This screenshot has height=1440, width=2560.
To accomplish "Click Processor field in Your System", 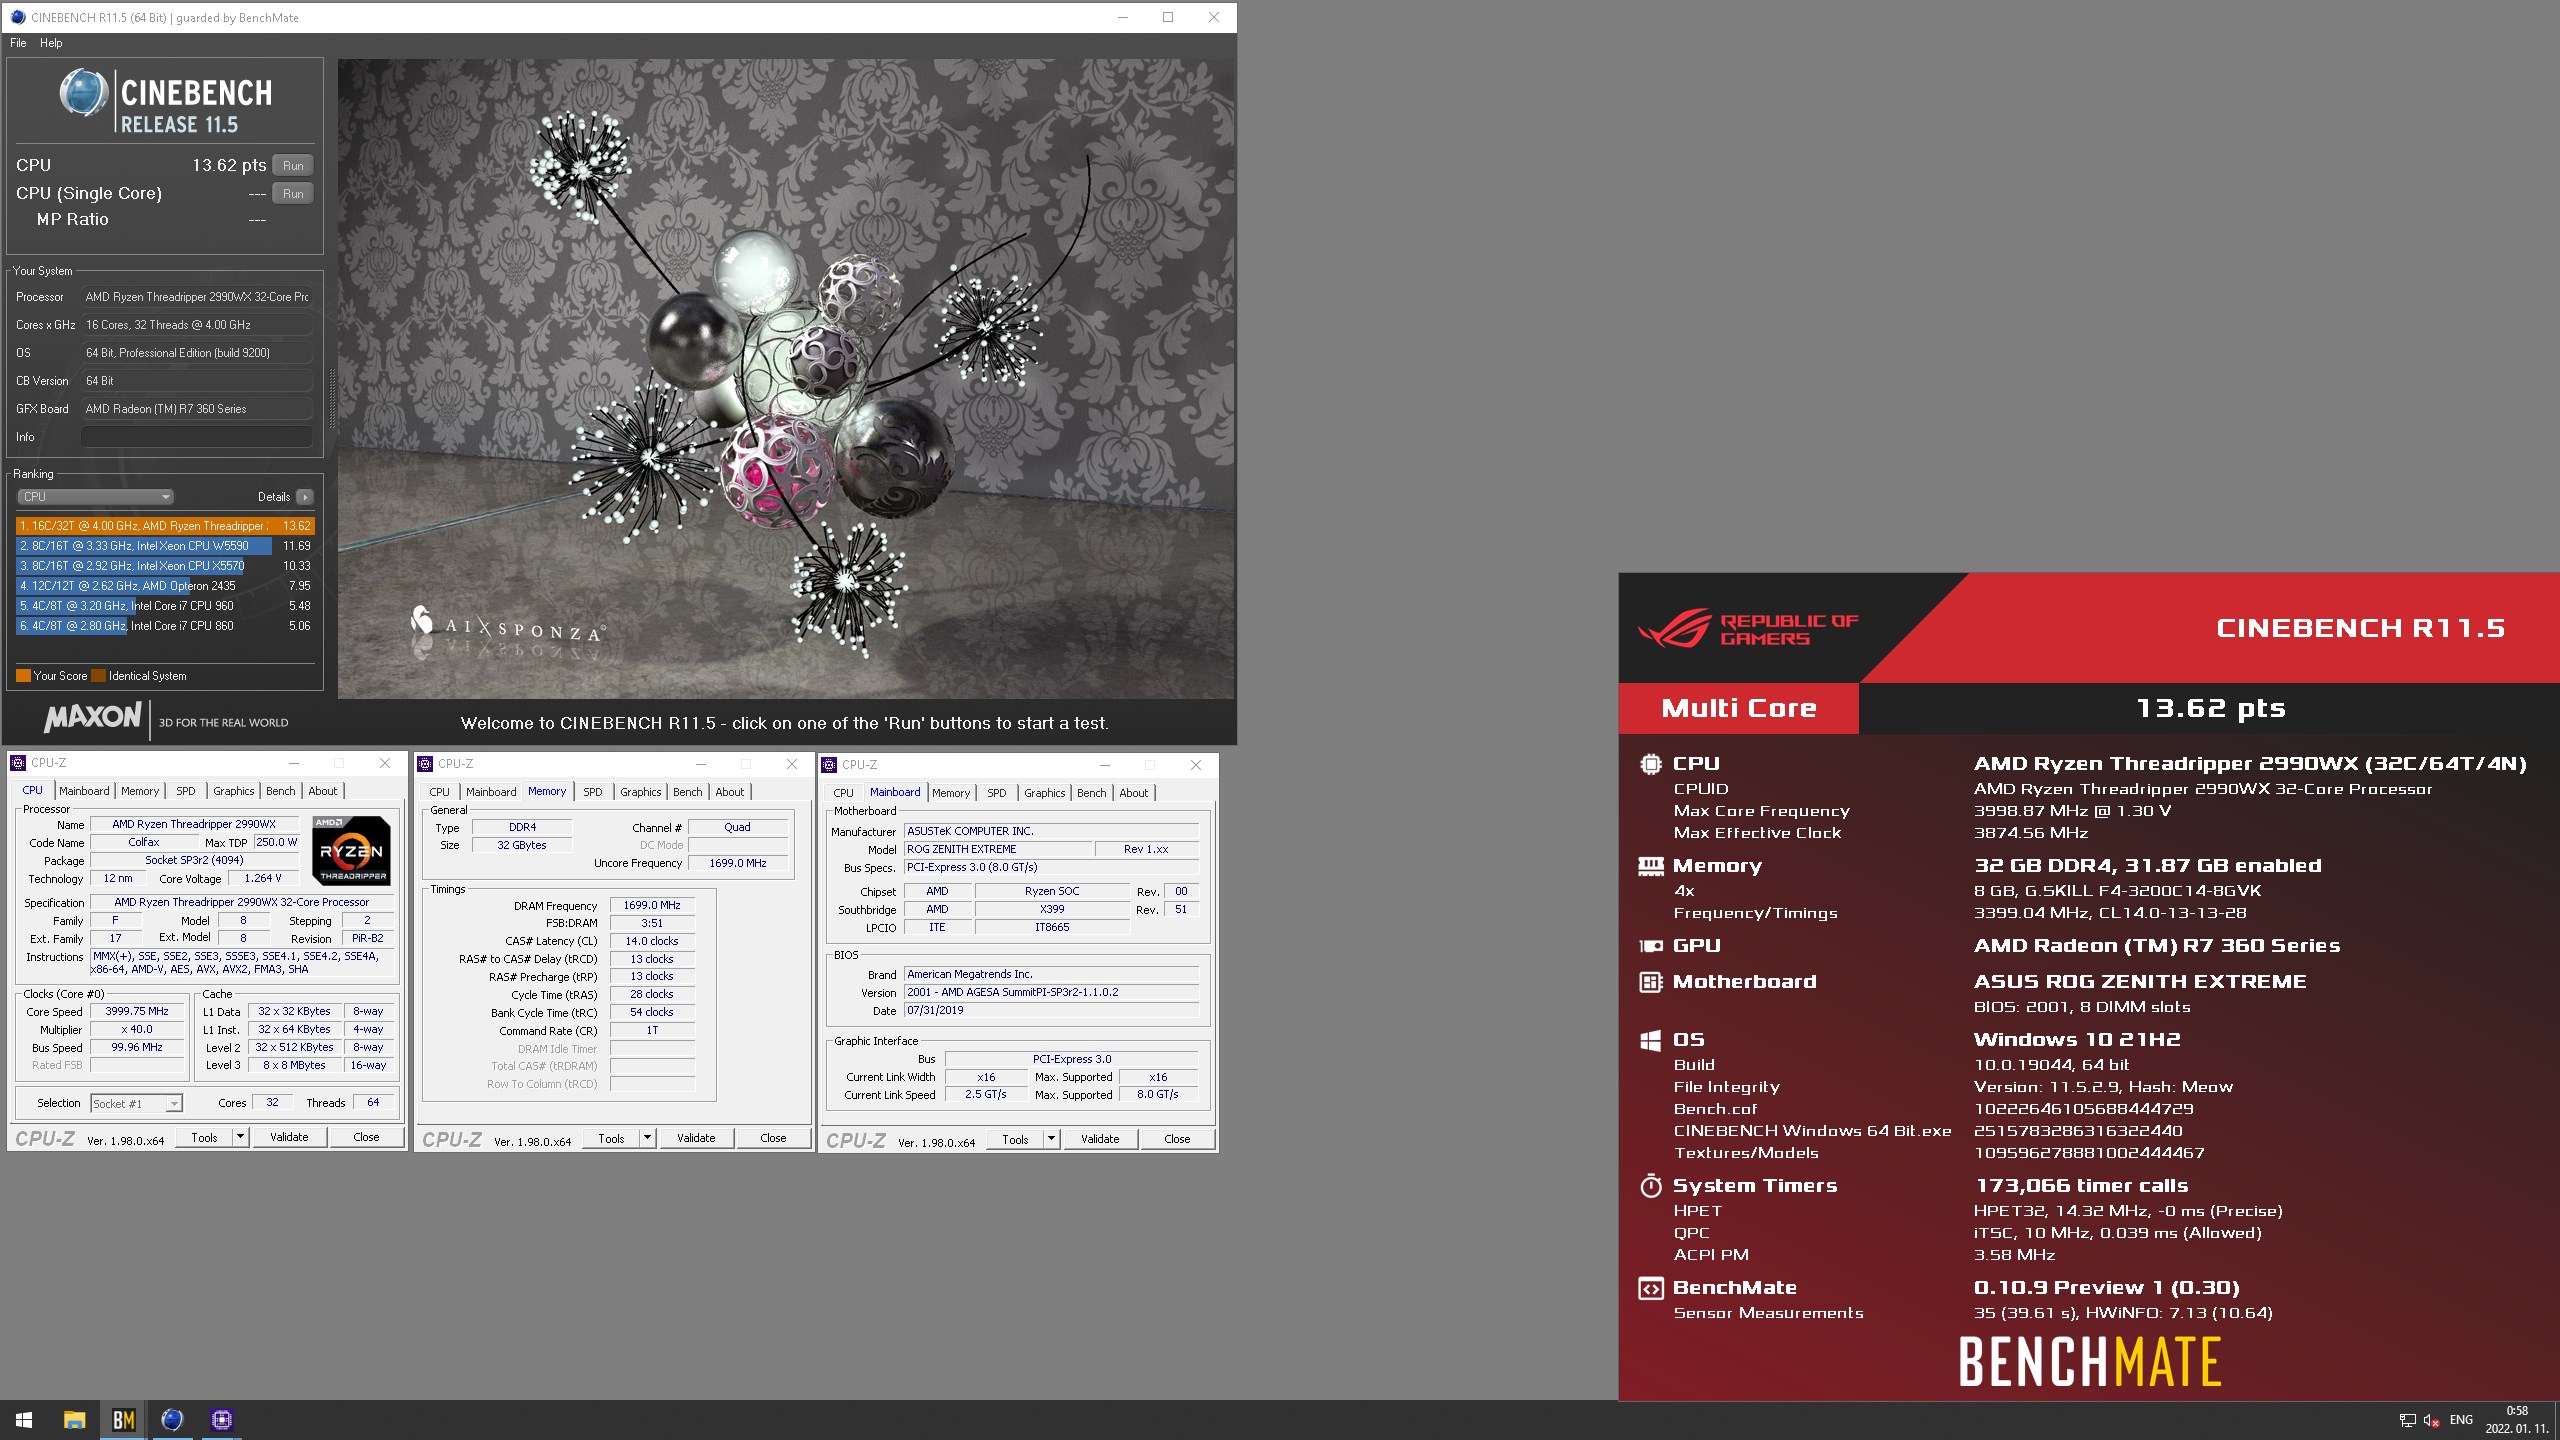I will [x=197, y=297].
